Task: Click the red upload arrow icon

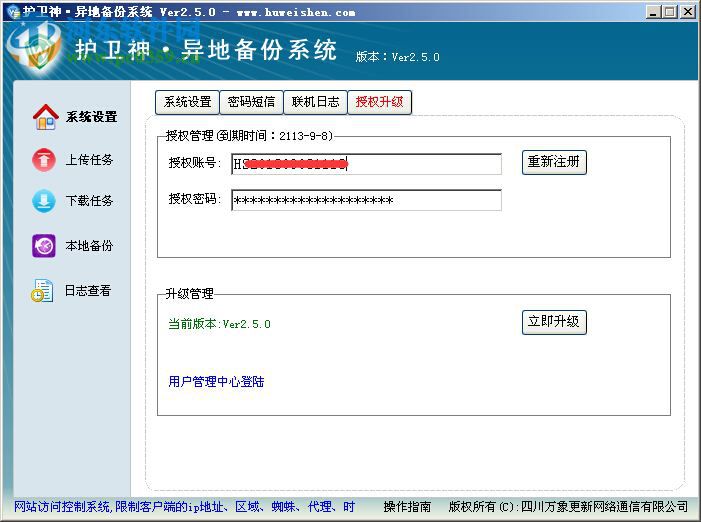Action: coord(44,160)
